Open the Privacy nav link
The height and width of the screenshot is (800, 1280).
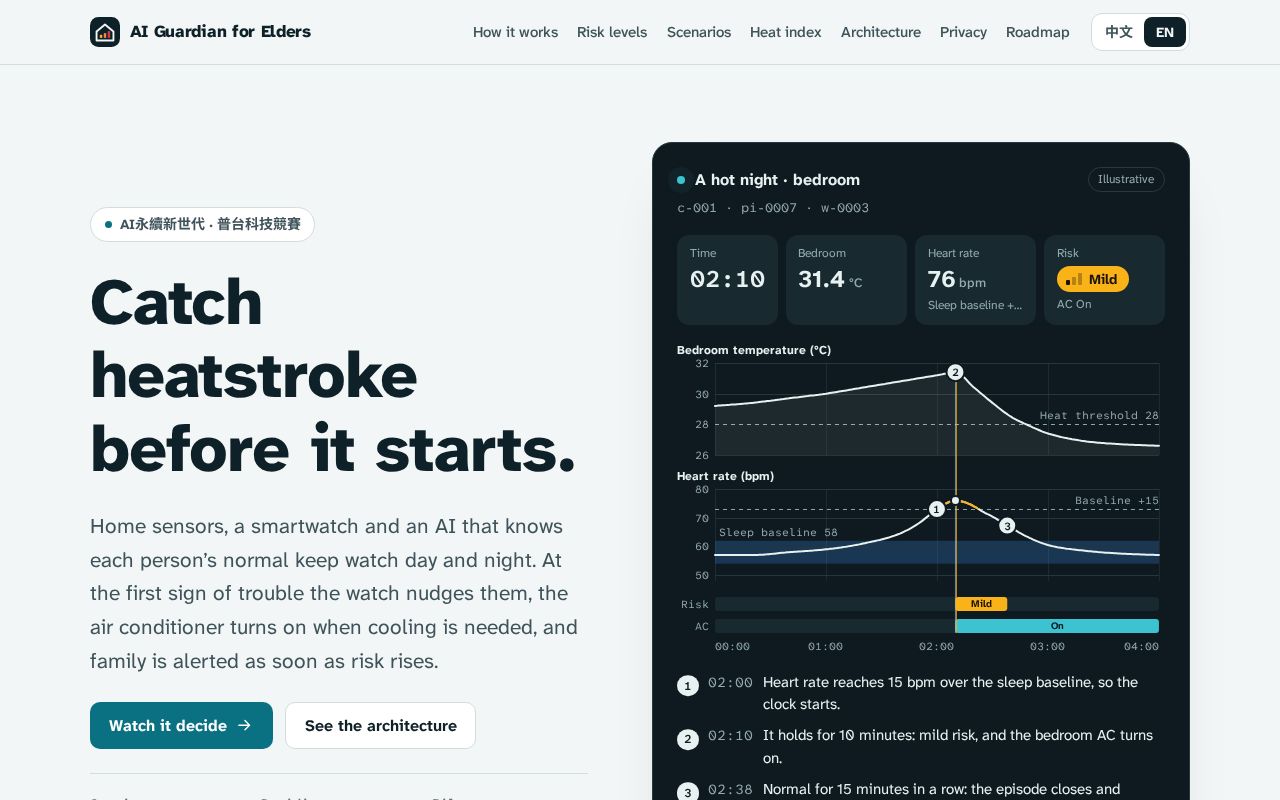[963, 32]
